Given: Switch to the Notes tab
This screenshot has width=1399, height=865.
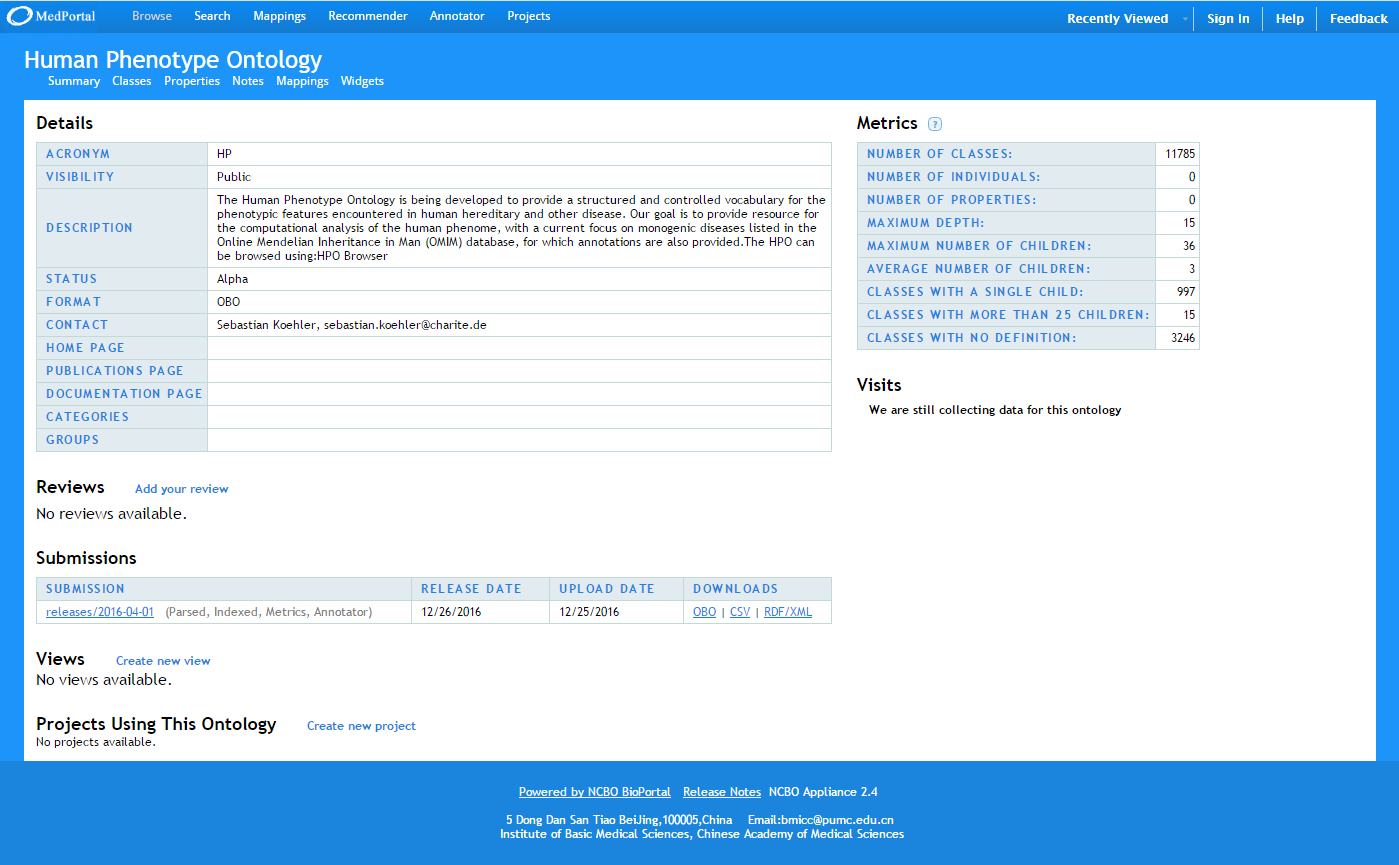Looking at the screenshot, I should pyautogui.click(x=248, y=81).
